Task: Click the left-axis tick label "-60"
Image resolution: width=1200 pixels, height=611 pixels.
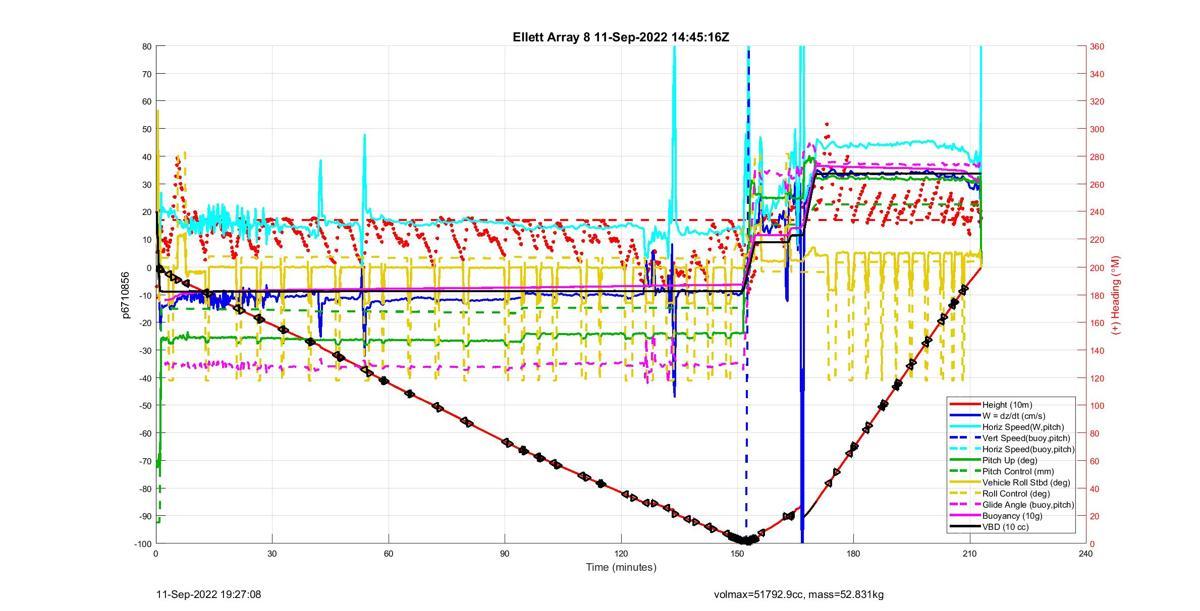Action: 144,433
